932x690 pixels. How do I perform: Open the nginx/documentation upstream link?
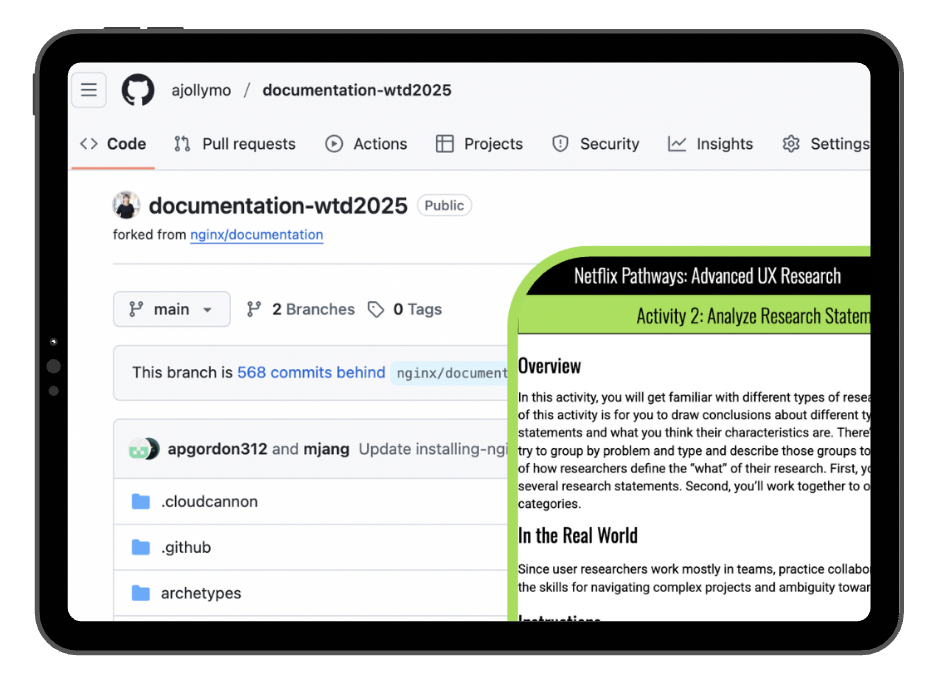(x=257, y=235)
